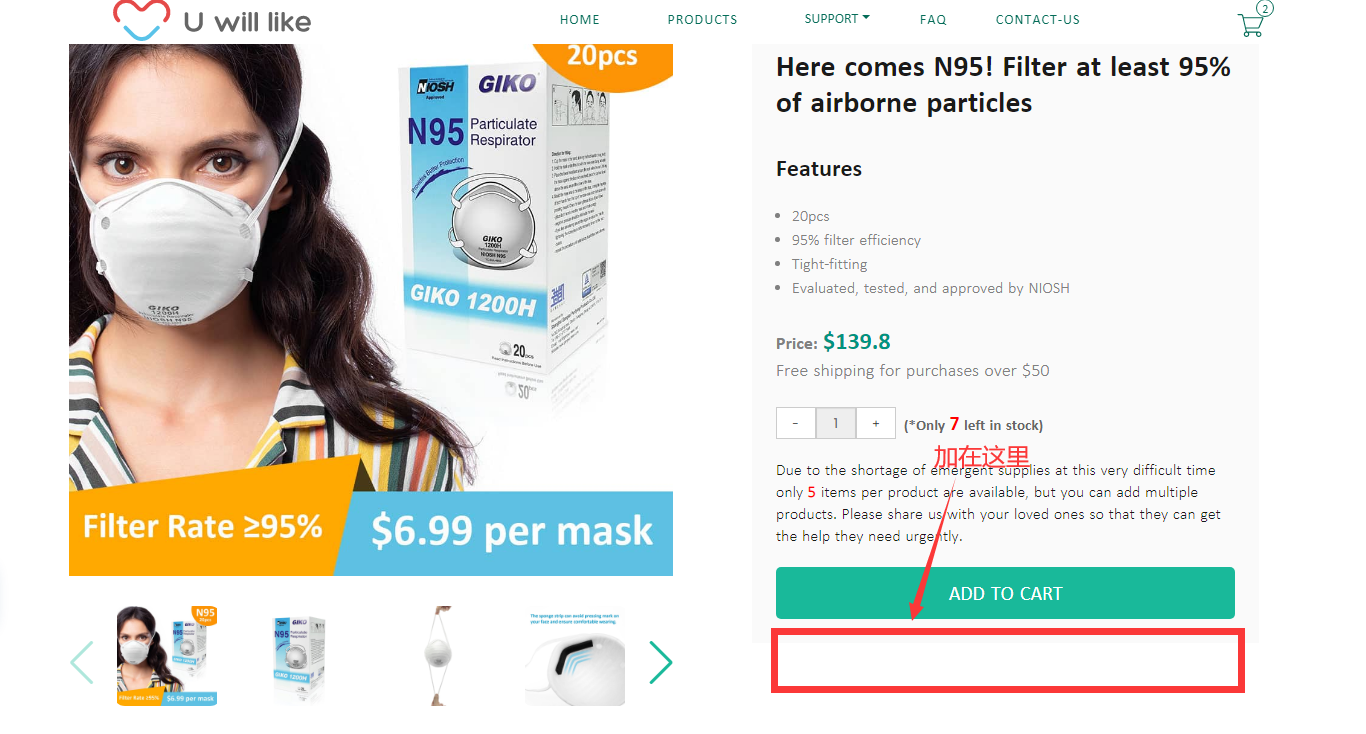This screenshot has width=1366, height=734.
Task: Open the PRODUCTS menu item
Action: 702,19
